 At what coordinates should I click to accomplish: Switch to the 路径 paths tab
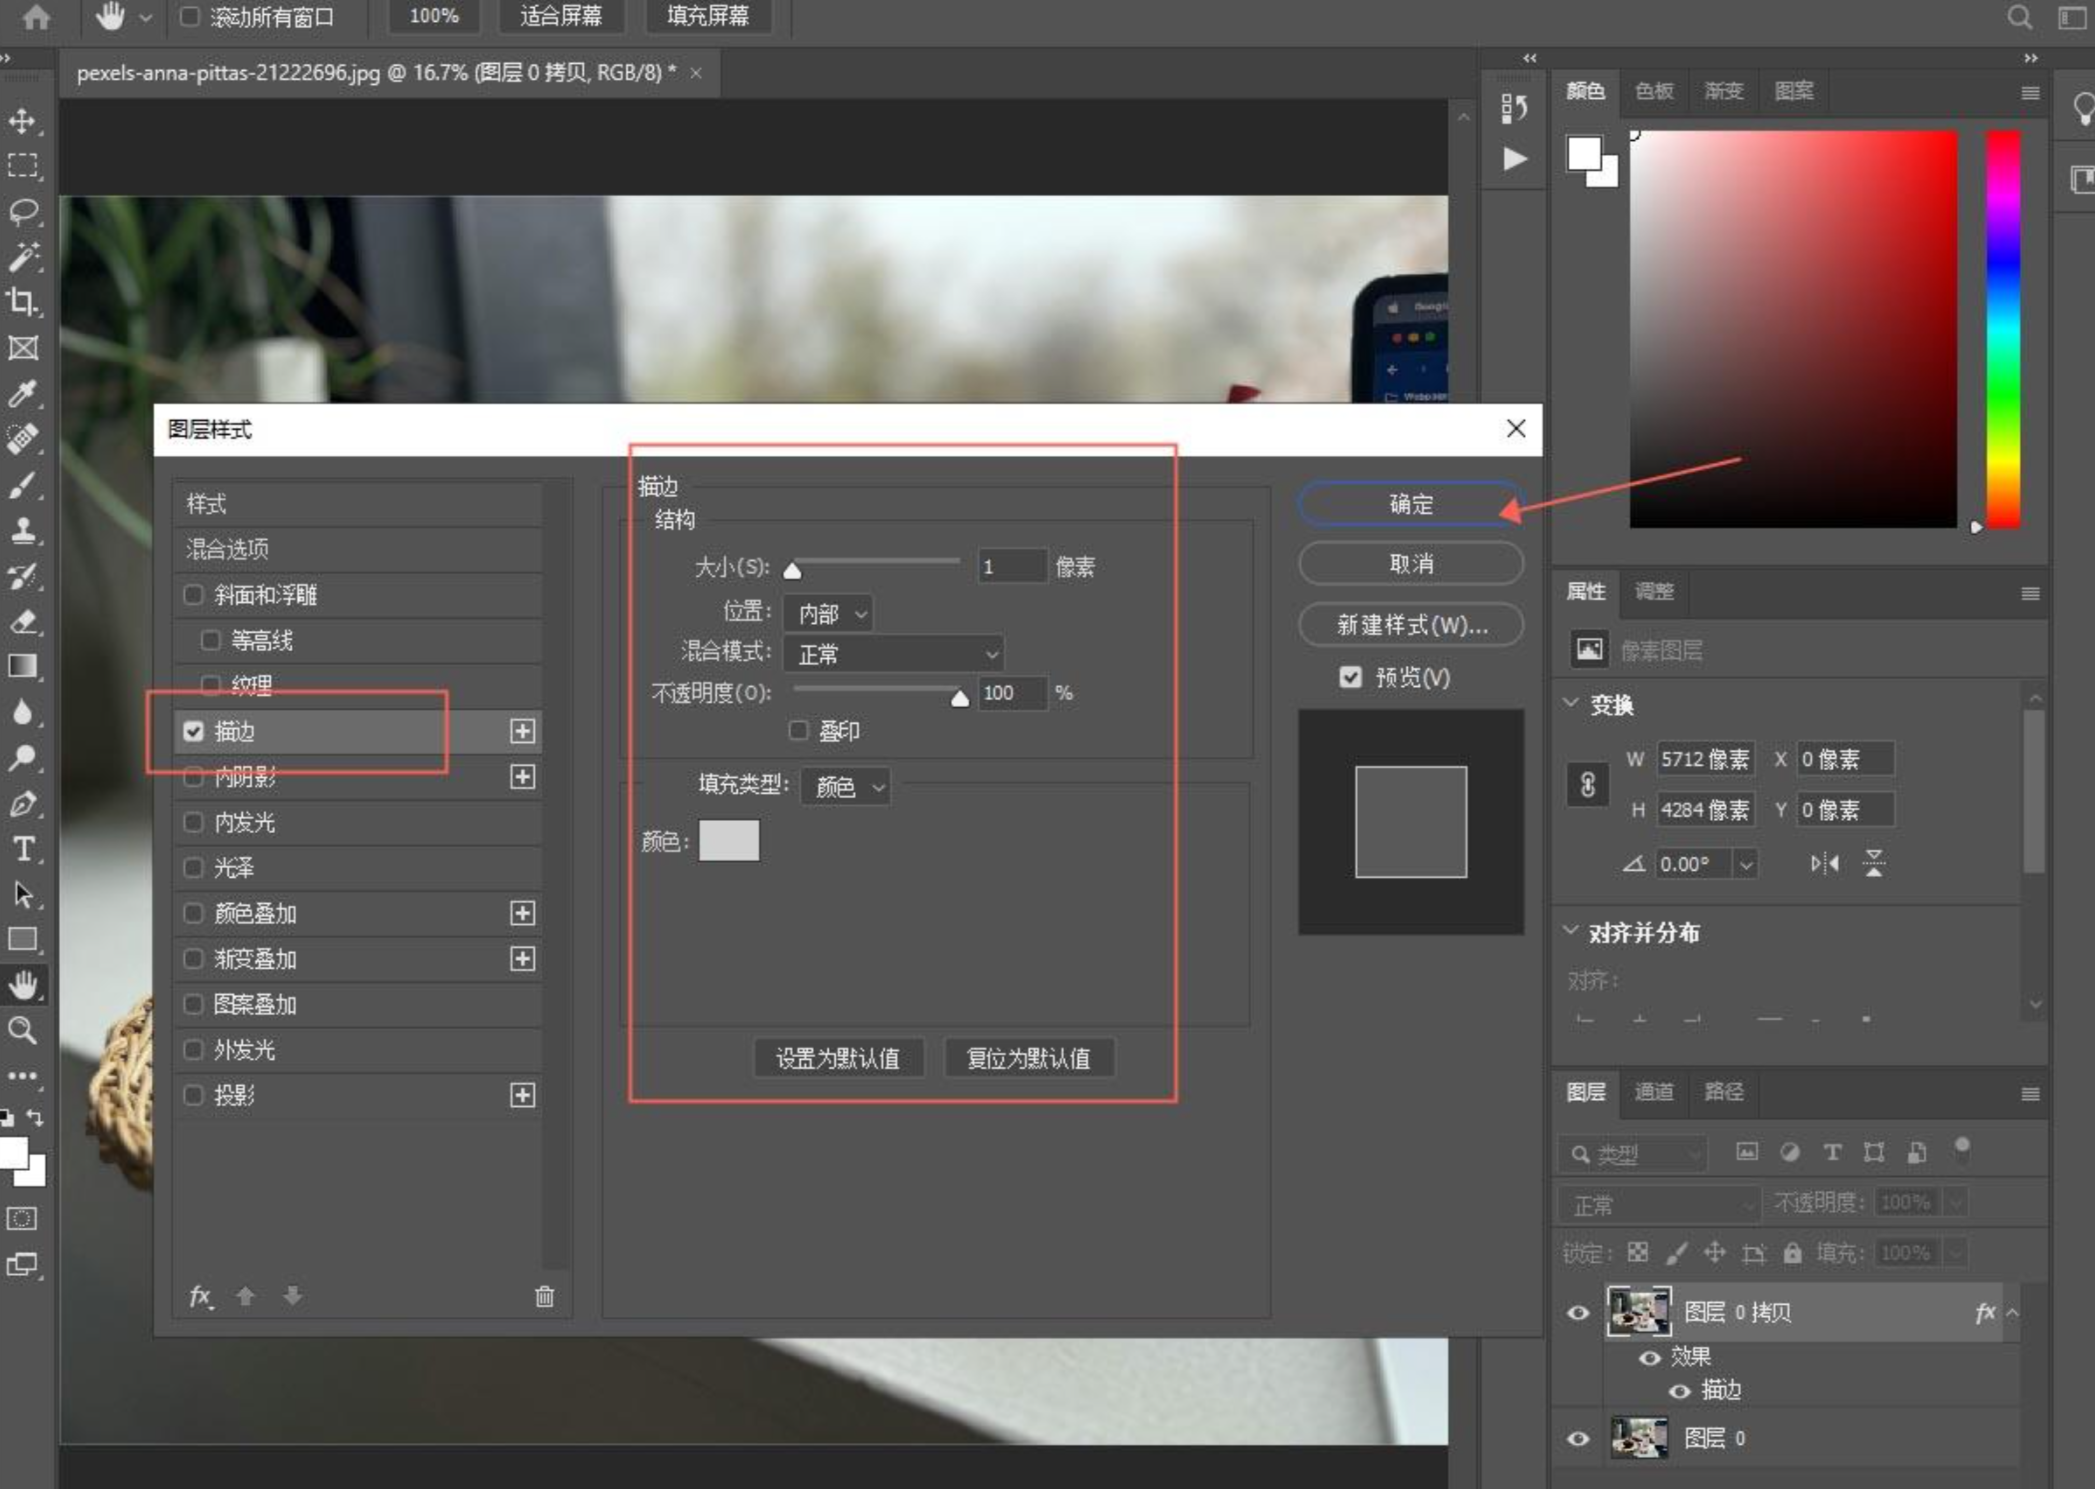(x=1724, y=1091)
